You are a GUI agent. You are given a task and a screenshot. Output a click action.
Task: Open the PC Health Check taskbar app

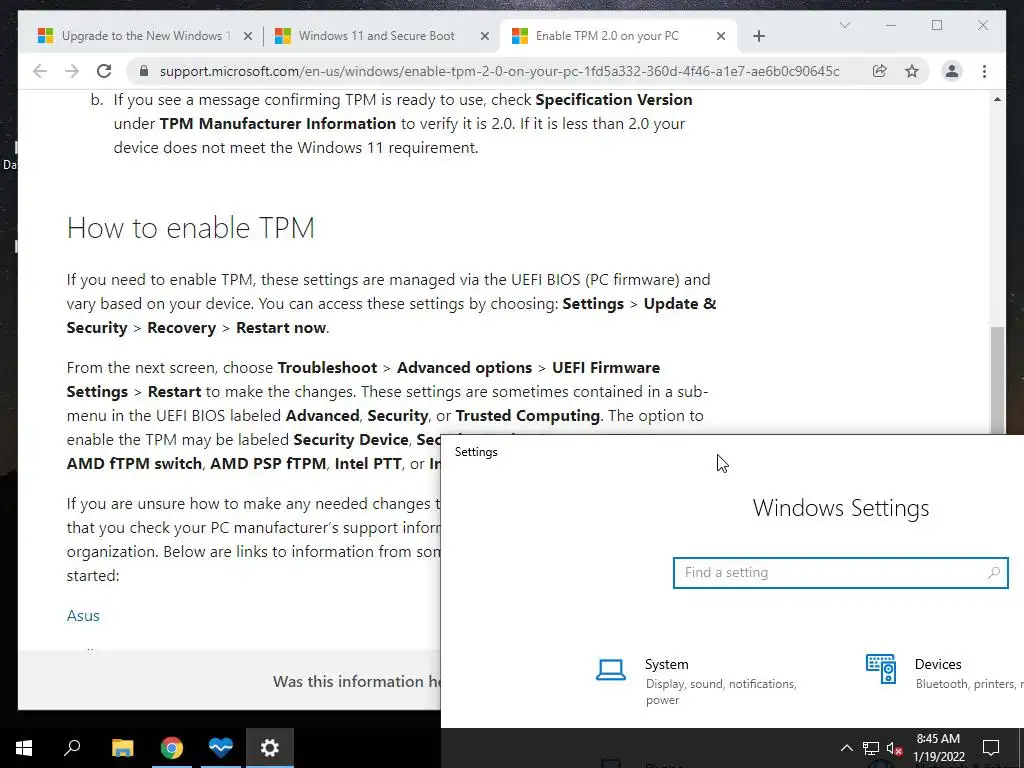(221, 748)
